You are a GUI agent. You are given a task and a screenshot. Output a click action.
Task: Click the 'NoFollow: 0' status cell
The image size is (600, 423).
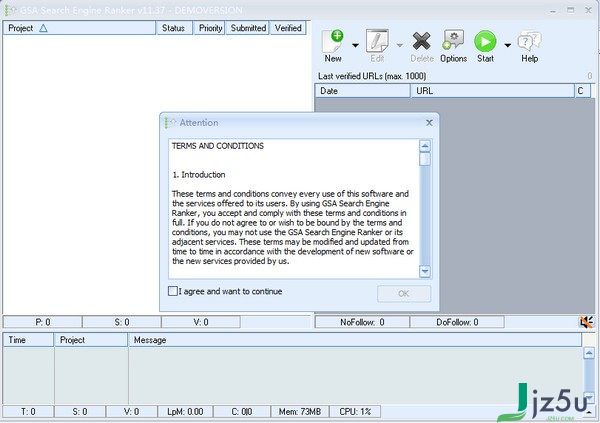pos(362,322)
